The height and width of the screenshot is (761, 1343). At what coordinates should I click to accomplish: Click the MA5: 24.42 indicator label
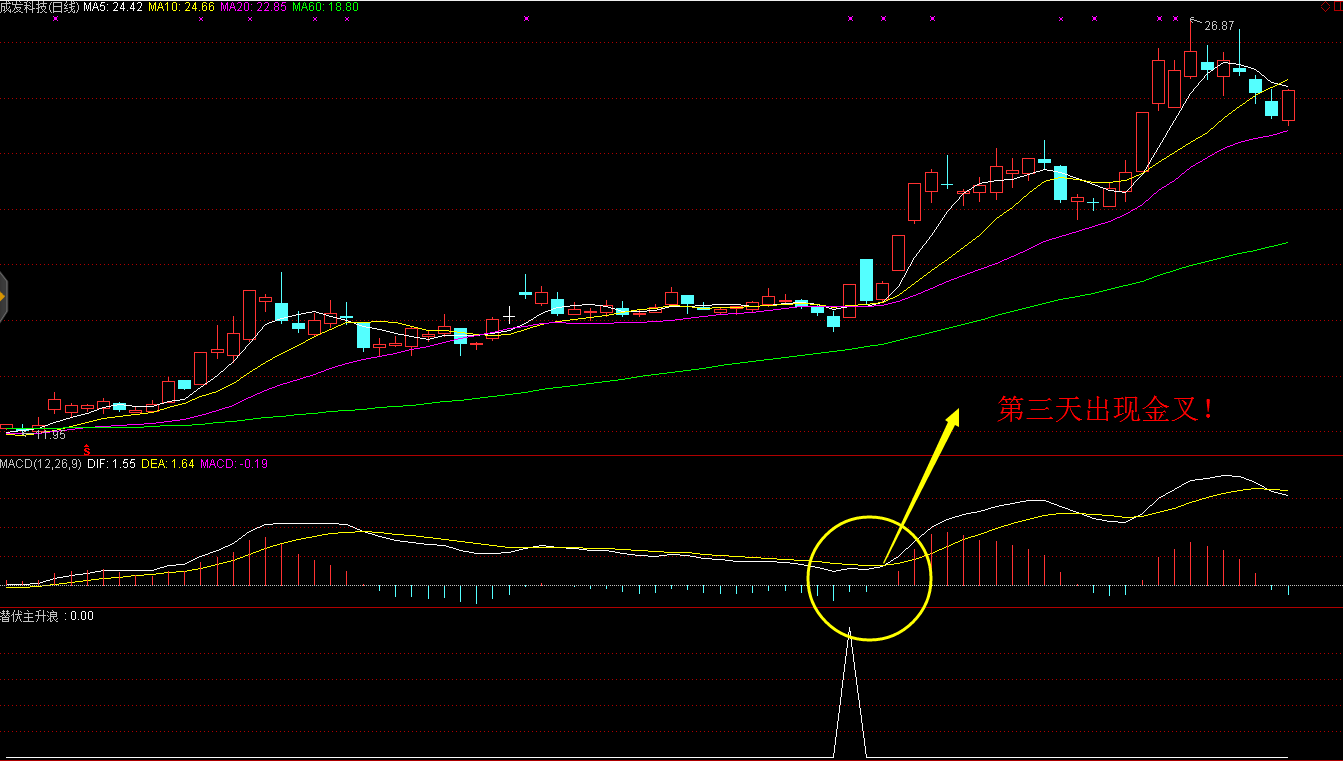point(113,7)
